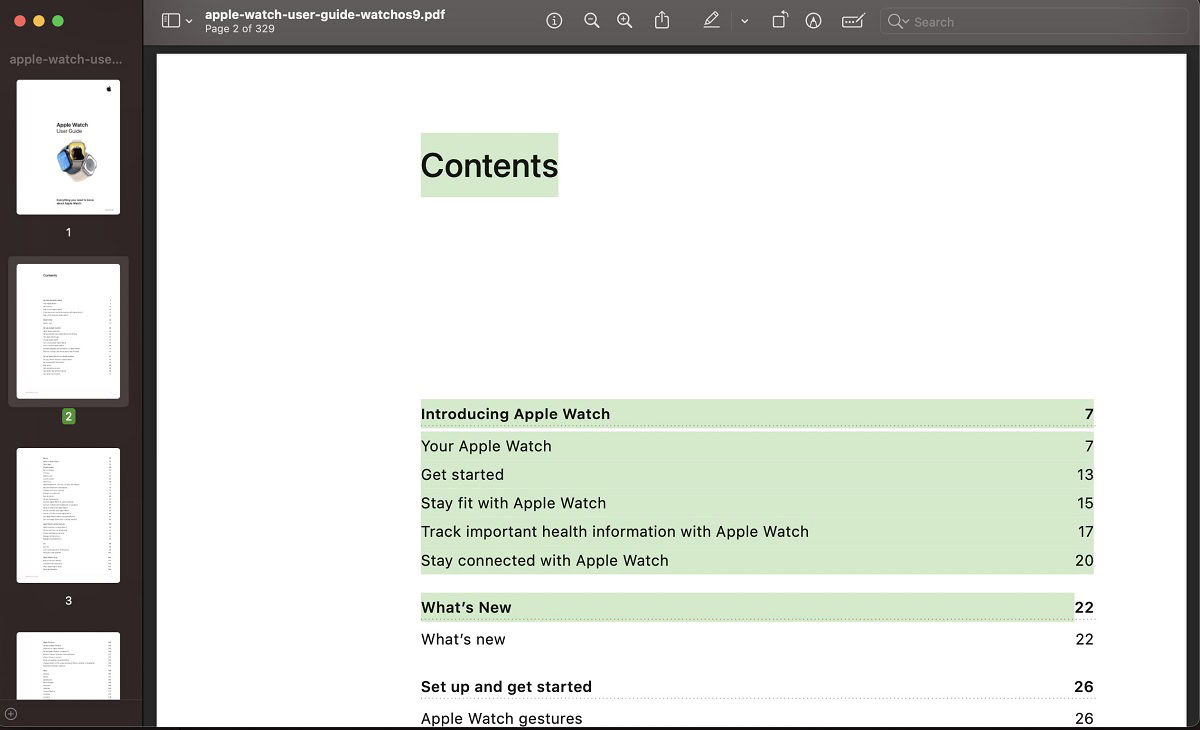Open the Share menu
The height and width of the screenshot is (730, 1200).
662,21
